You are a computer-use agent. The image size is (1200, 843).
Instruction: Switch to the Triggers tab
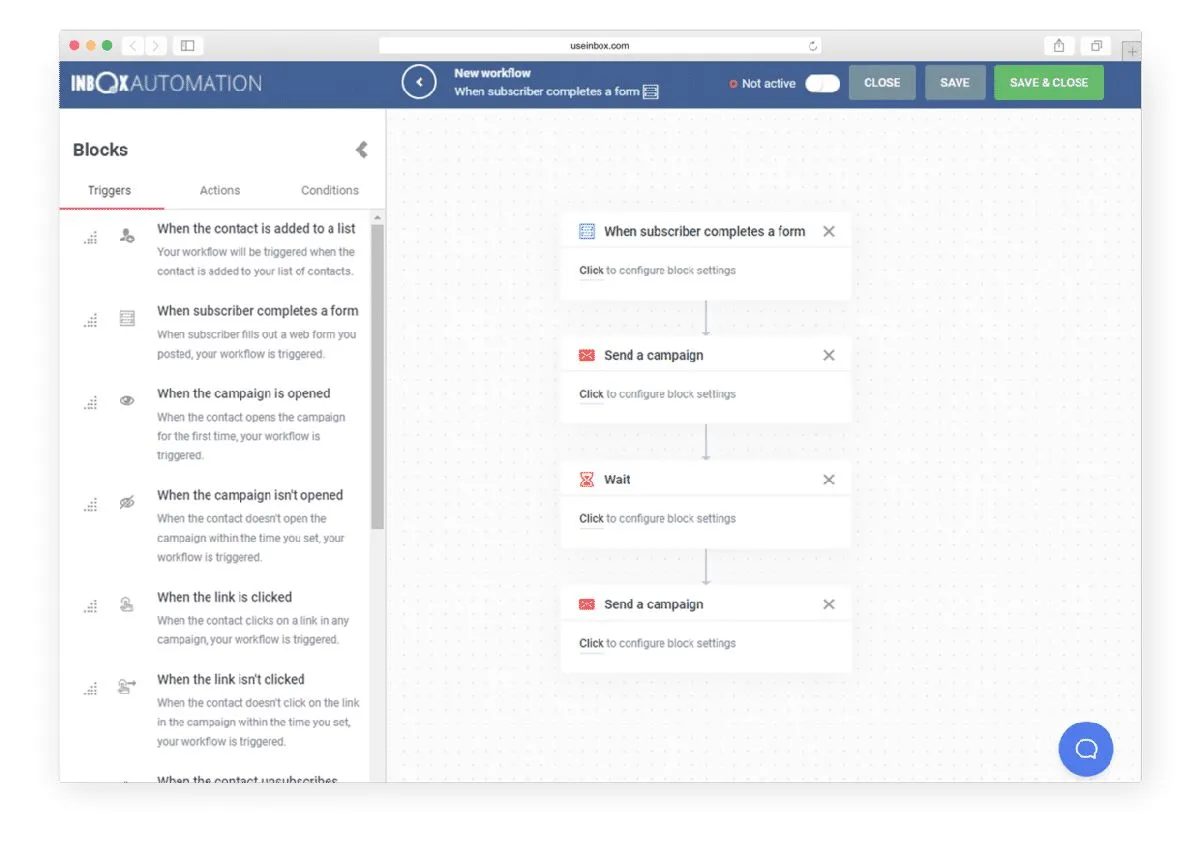coord(109,190)
